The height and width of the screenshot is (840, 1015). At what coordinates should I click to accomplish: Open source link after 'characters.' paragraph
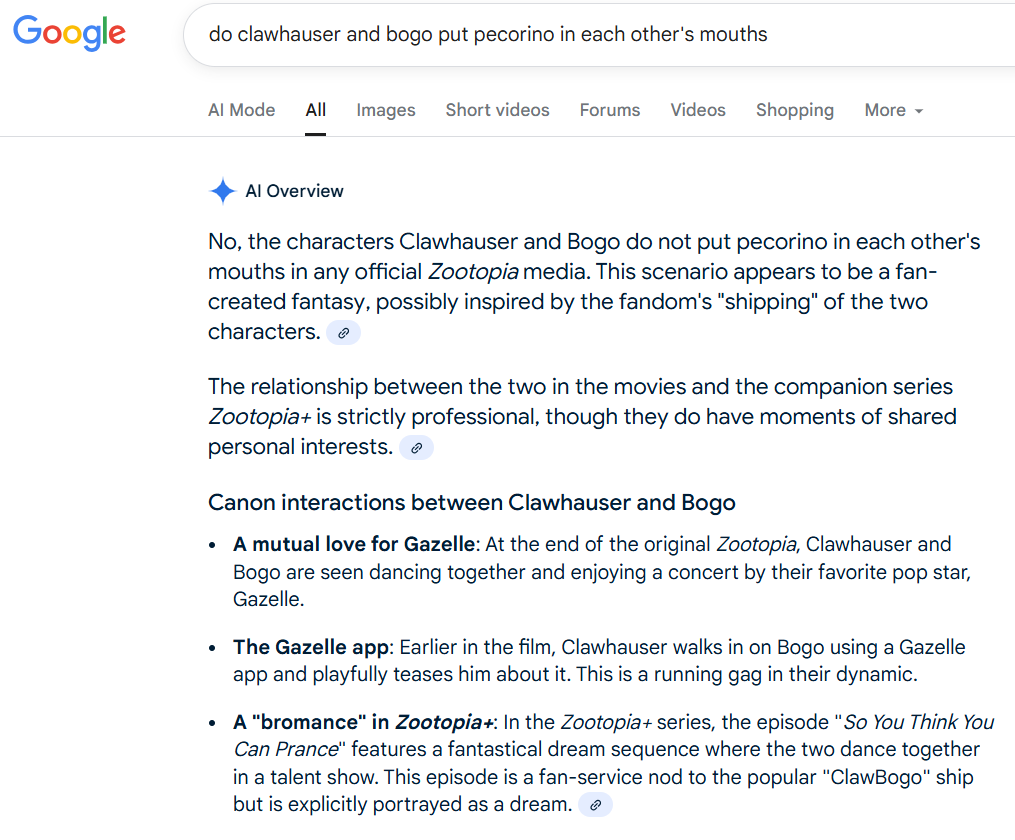pos(343,333)
